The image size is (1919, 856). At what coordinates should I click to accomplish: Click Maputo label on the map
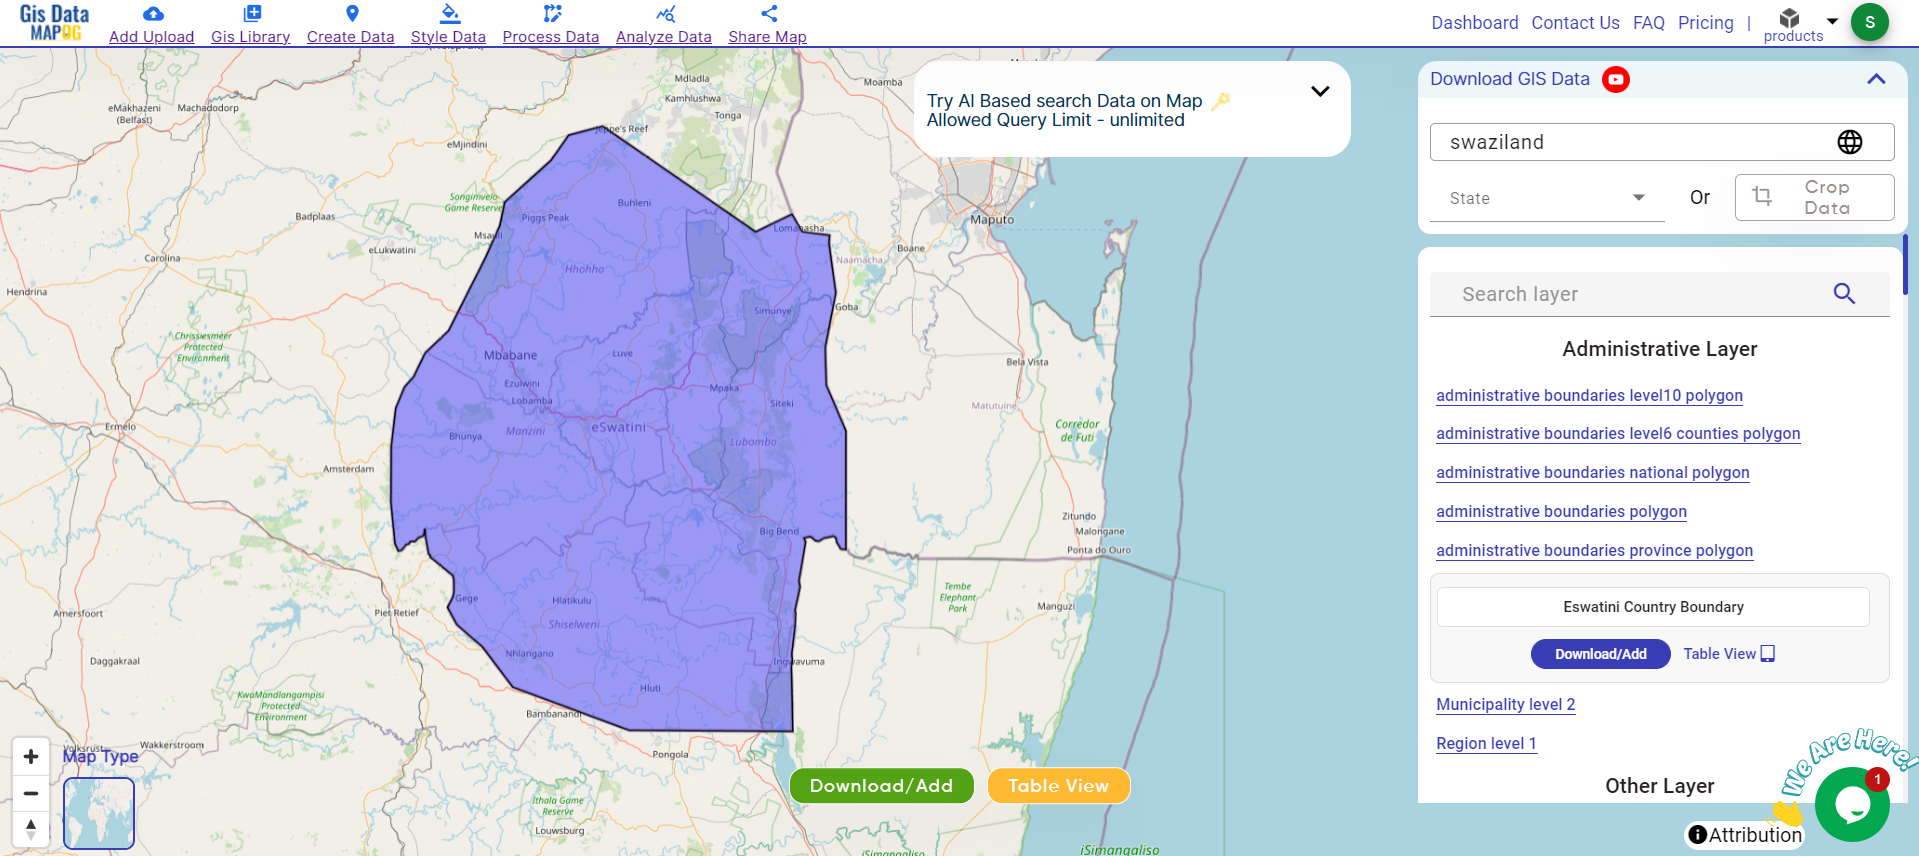[992, 220]
